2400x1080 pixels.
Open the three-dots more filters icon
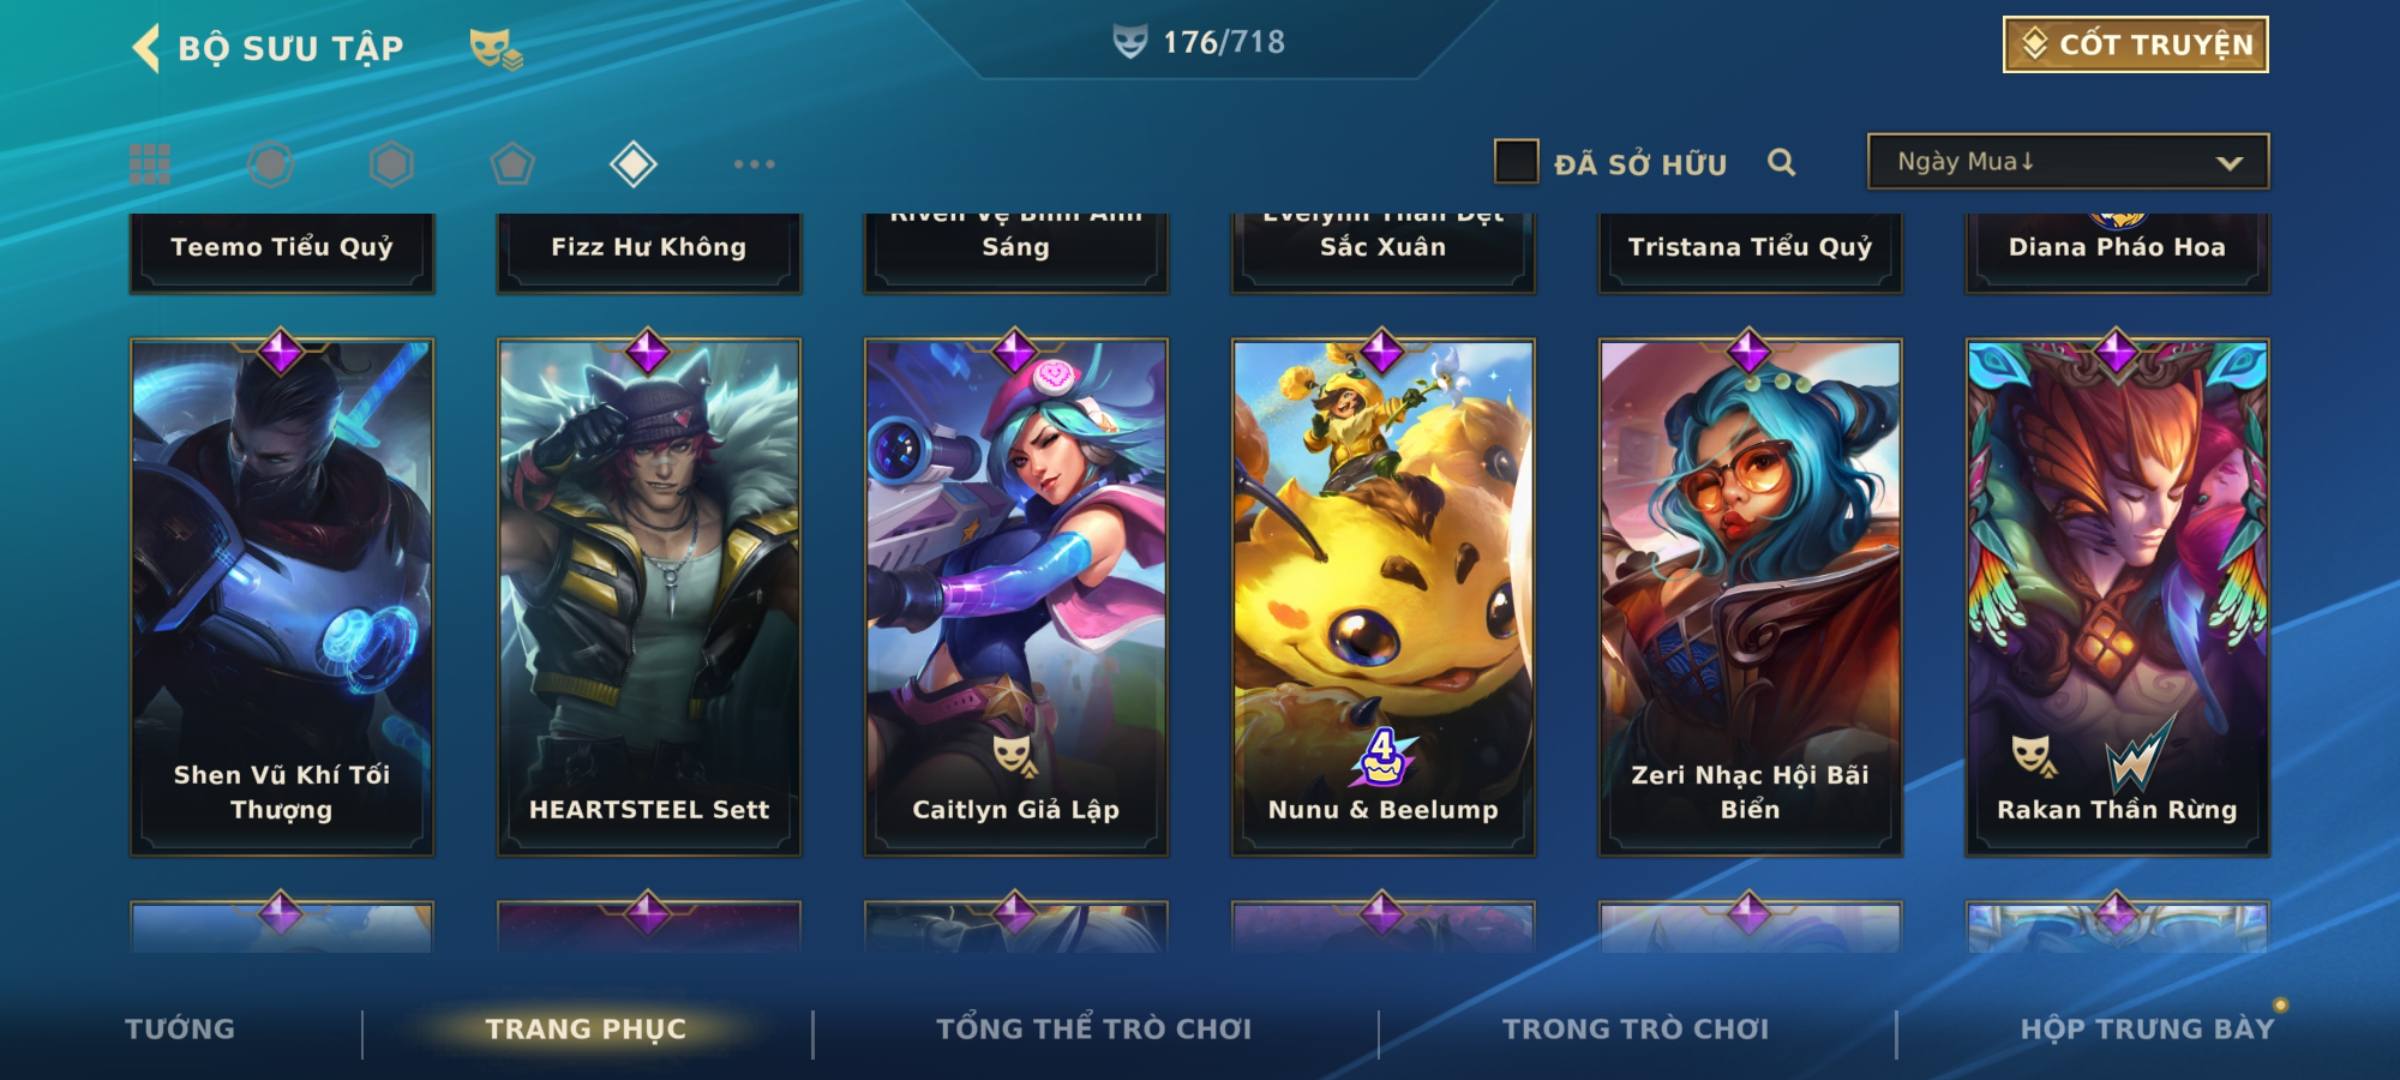point(754,164)
